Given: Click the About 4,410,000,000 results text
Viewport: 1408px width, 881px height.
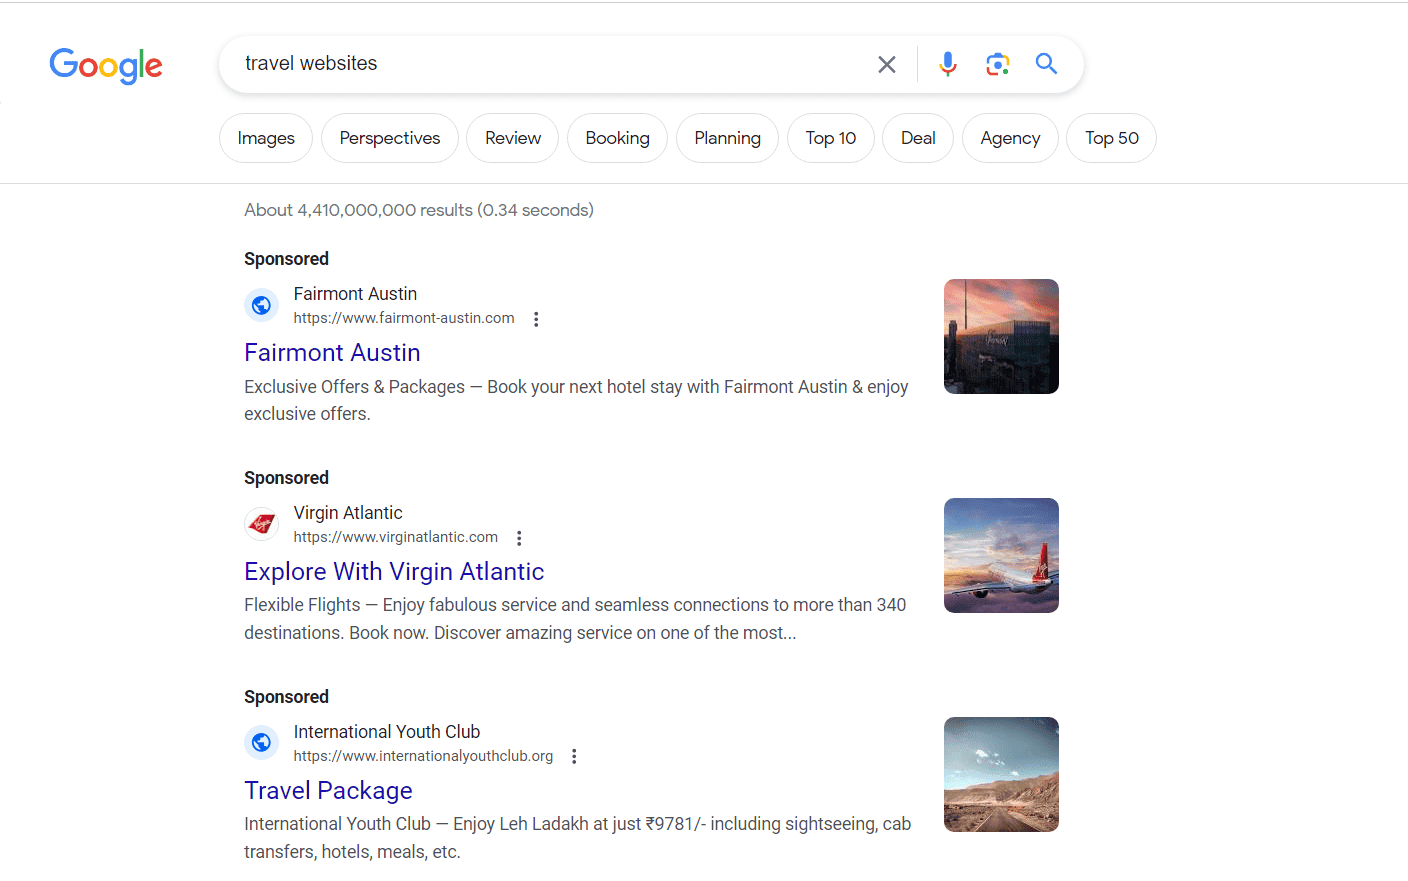Looking at the screenshot, I should pos(419,210).
